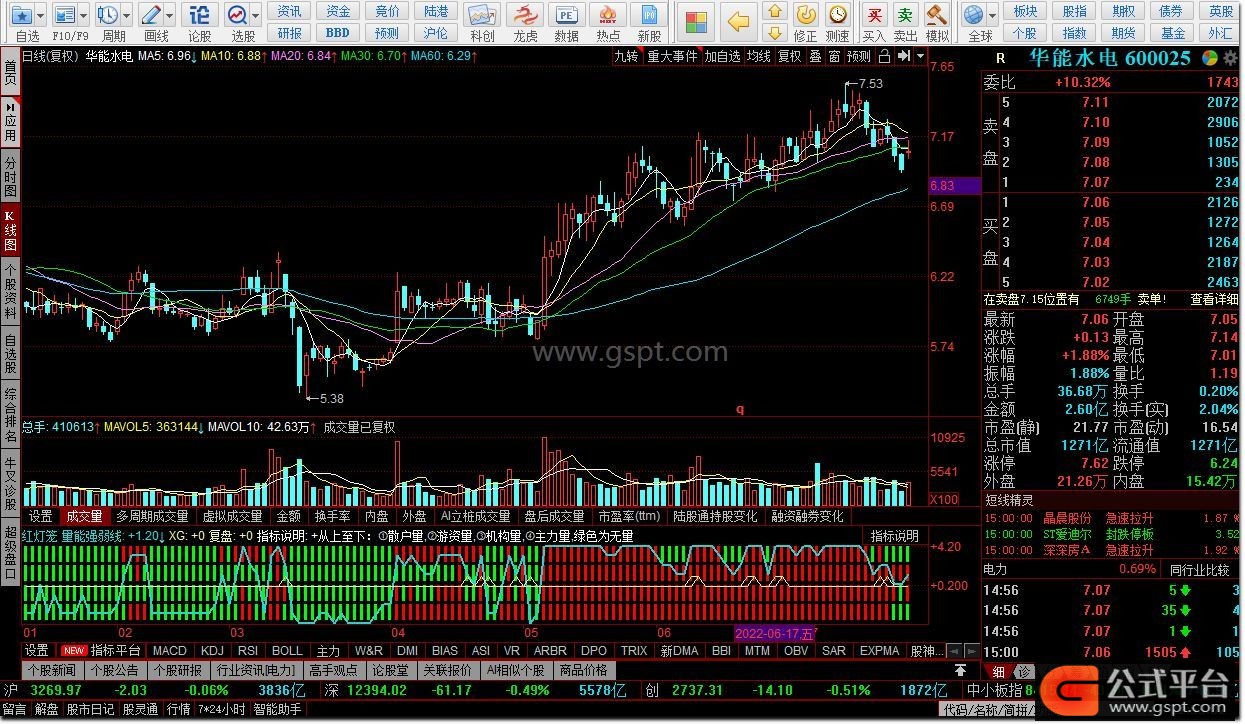Click the 指标说明 indicator description button
1245x724 pixels.
(893, 536)
